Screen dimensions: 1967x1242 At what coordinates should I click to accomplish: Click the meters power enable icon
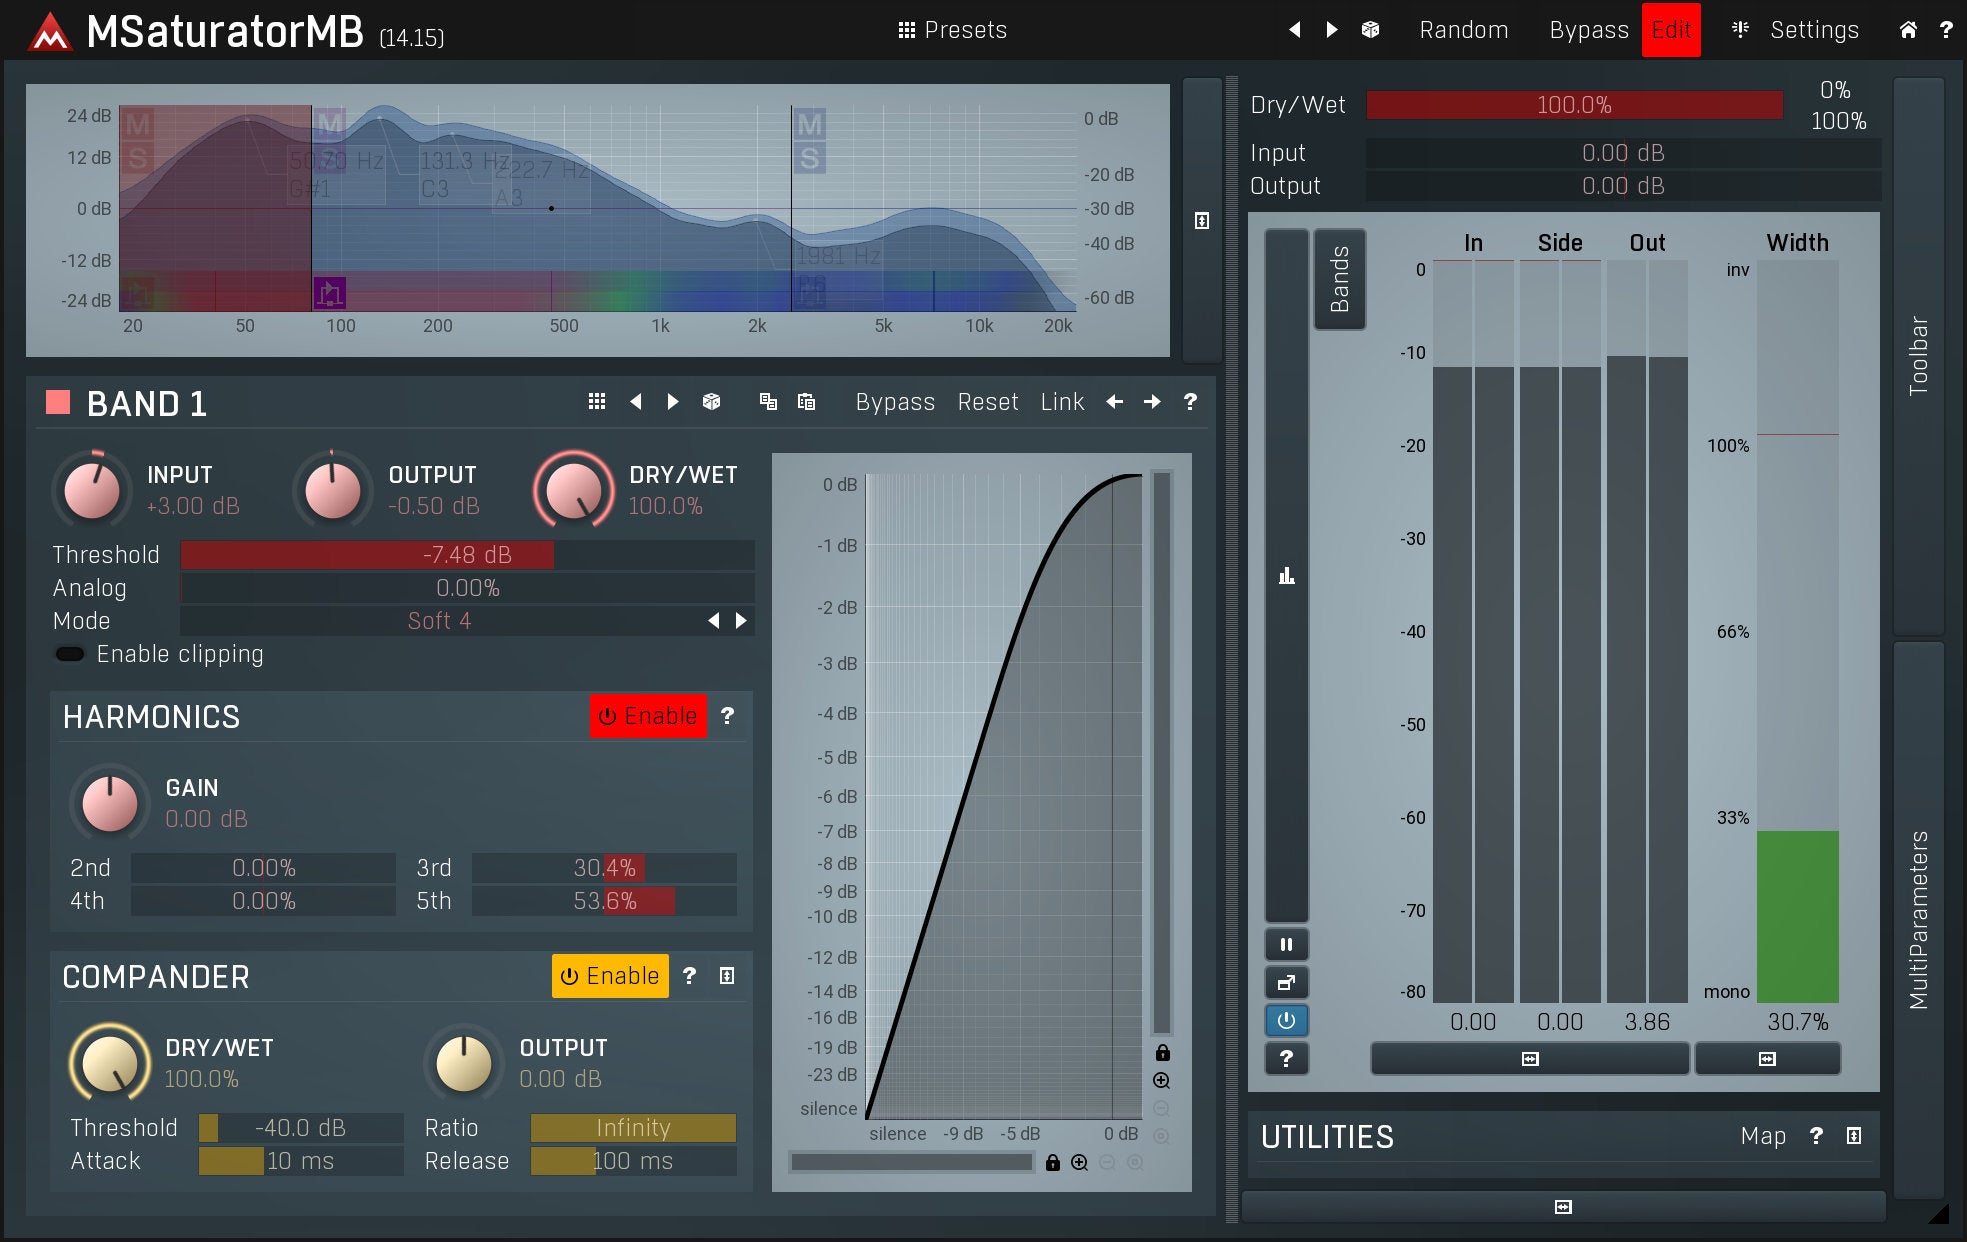tap(1286, 1020)
